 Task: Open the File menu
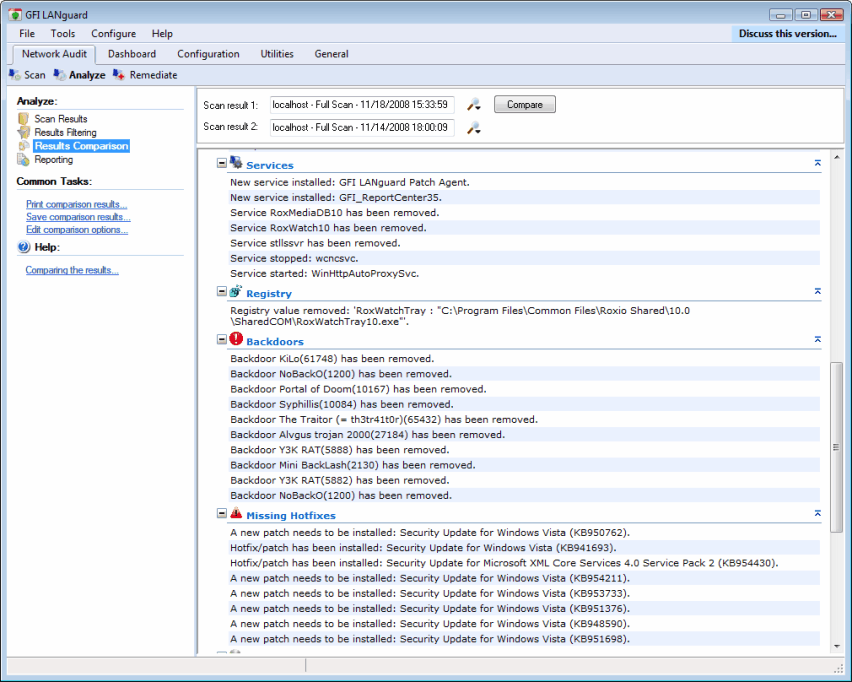click(27, 34)
